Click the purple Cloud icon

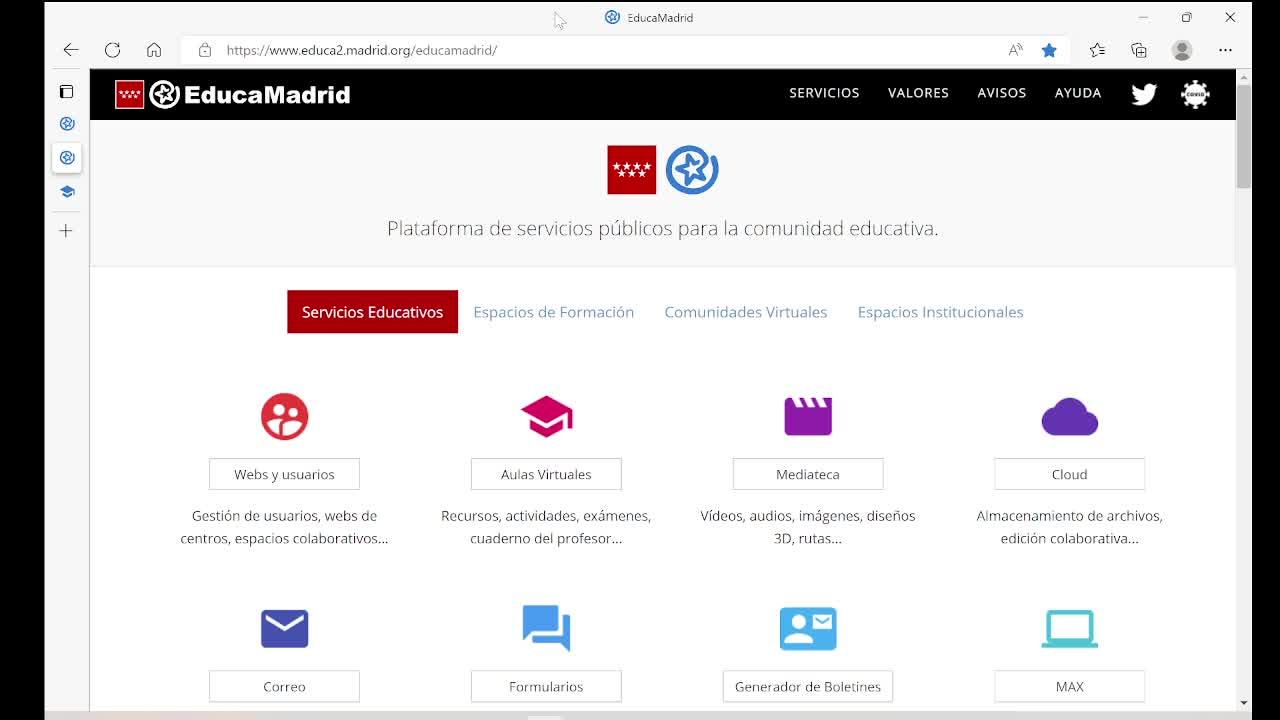pos(1070,417)
